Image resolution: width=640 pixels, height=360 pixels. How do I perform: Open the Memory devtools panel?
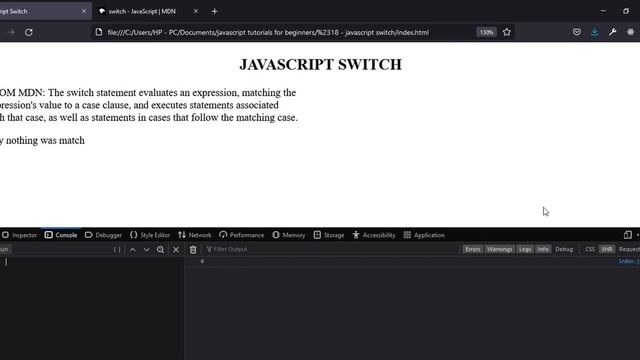(289, 235)
